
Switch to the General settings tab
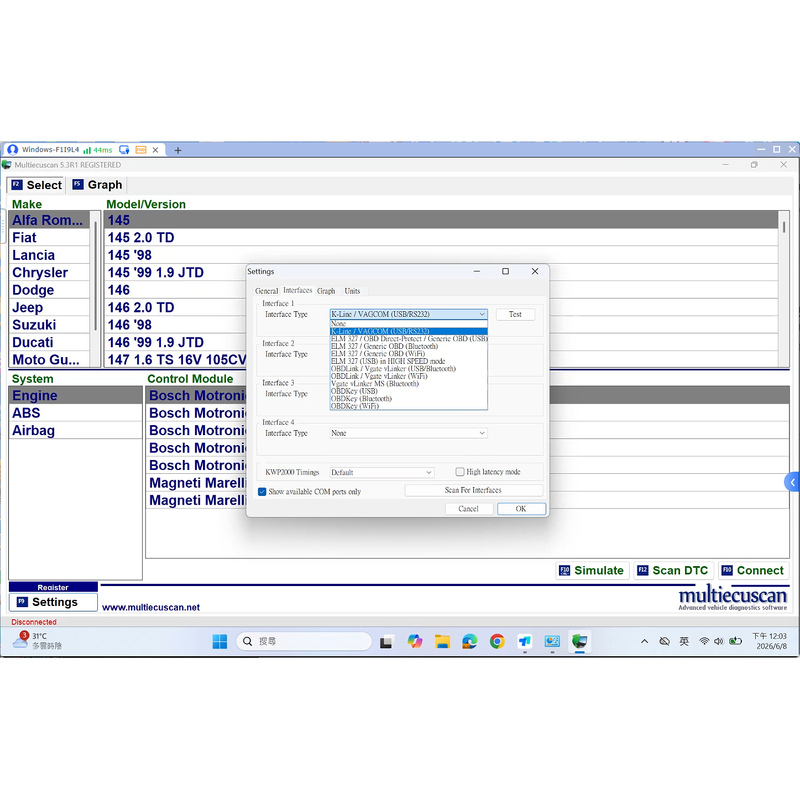click(266, 291)
